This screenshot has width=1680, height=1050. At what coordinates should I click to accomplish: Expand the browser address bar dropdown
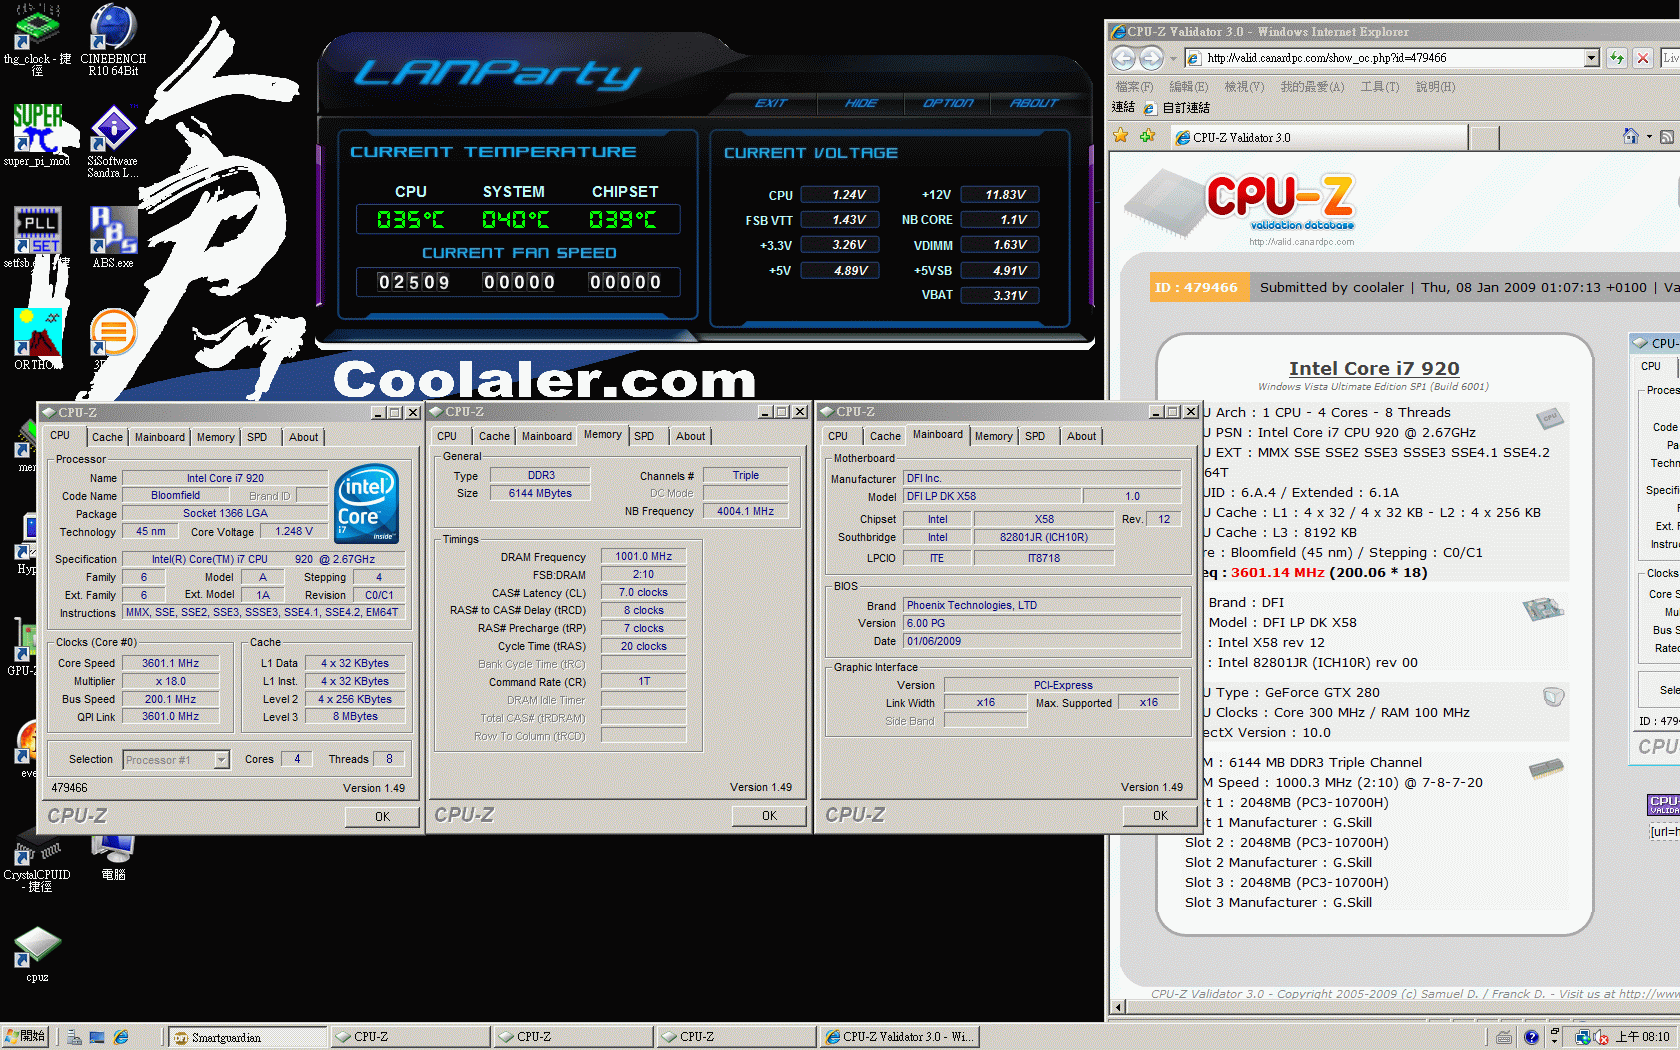[x=1592, y=58]
